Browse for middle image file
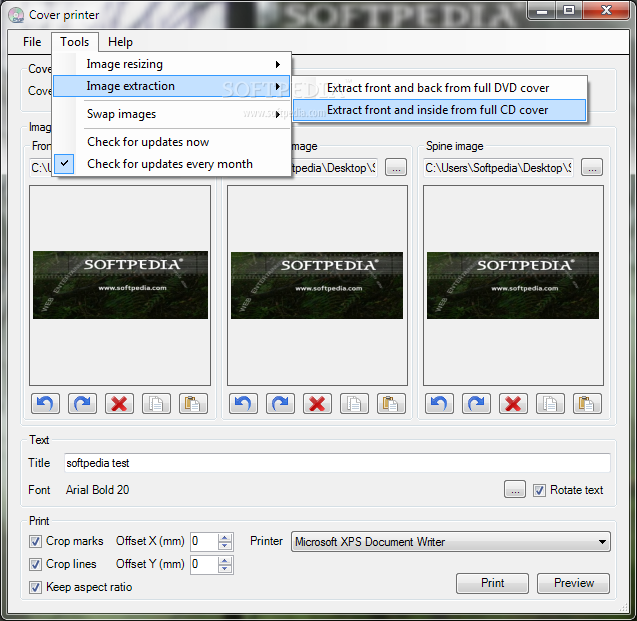 [x=396, y=168]
